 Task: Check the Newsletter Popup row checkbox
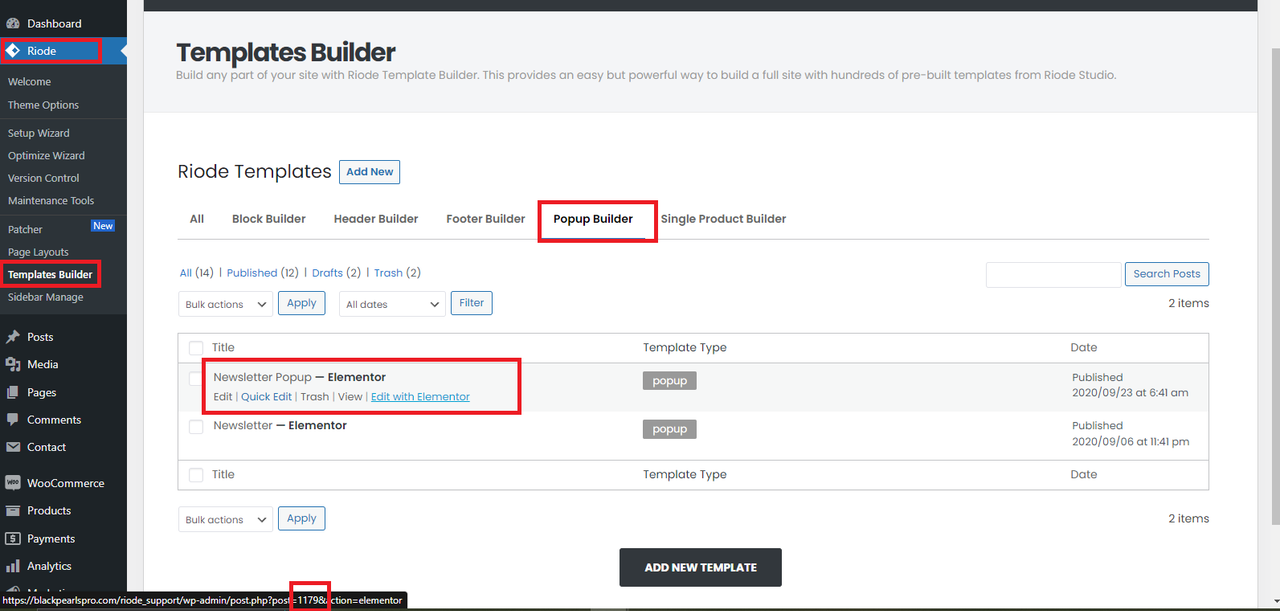point(196,378)
